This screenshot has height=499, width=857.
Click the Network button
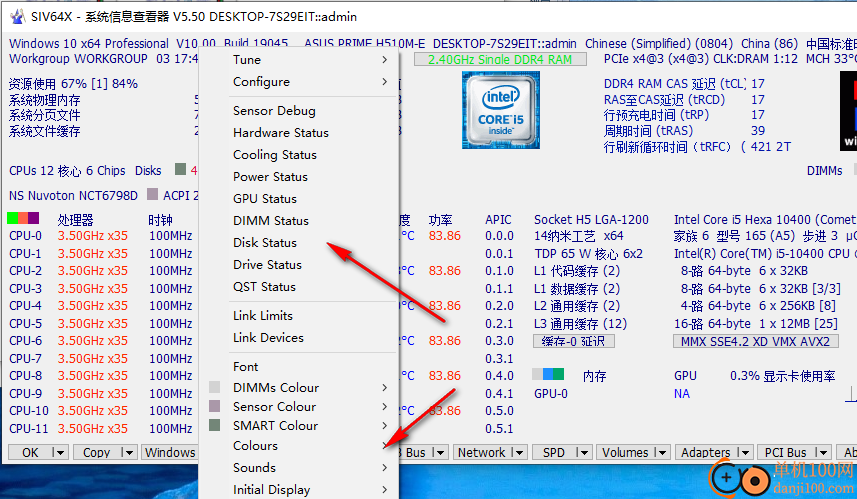[482, 453]
